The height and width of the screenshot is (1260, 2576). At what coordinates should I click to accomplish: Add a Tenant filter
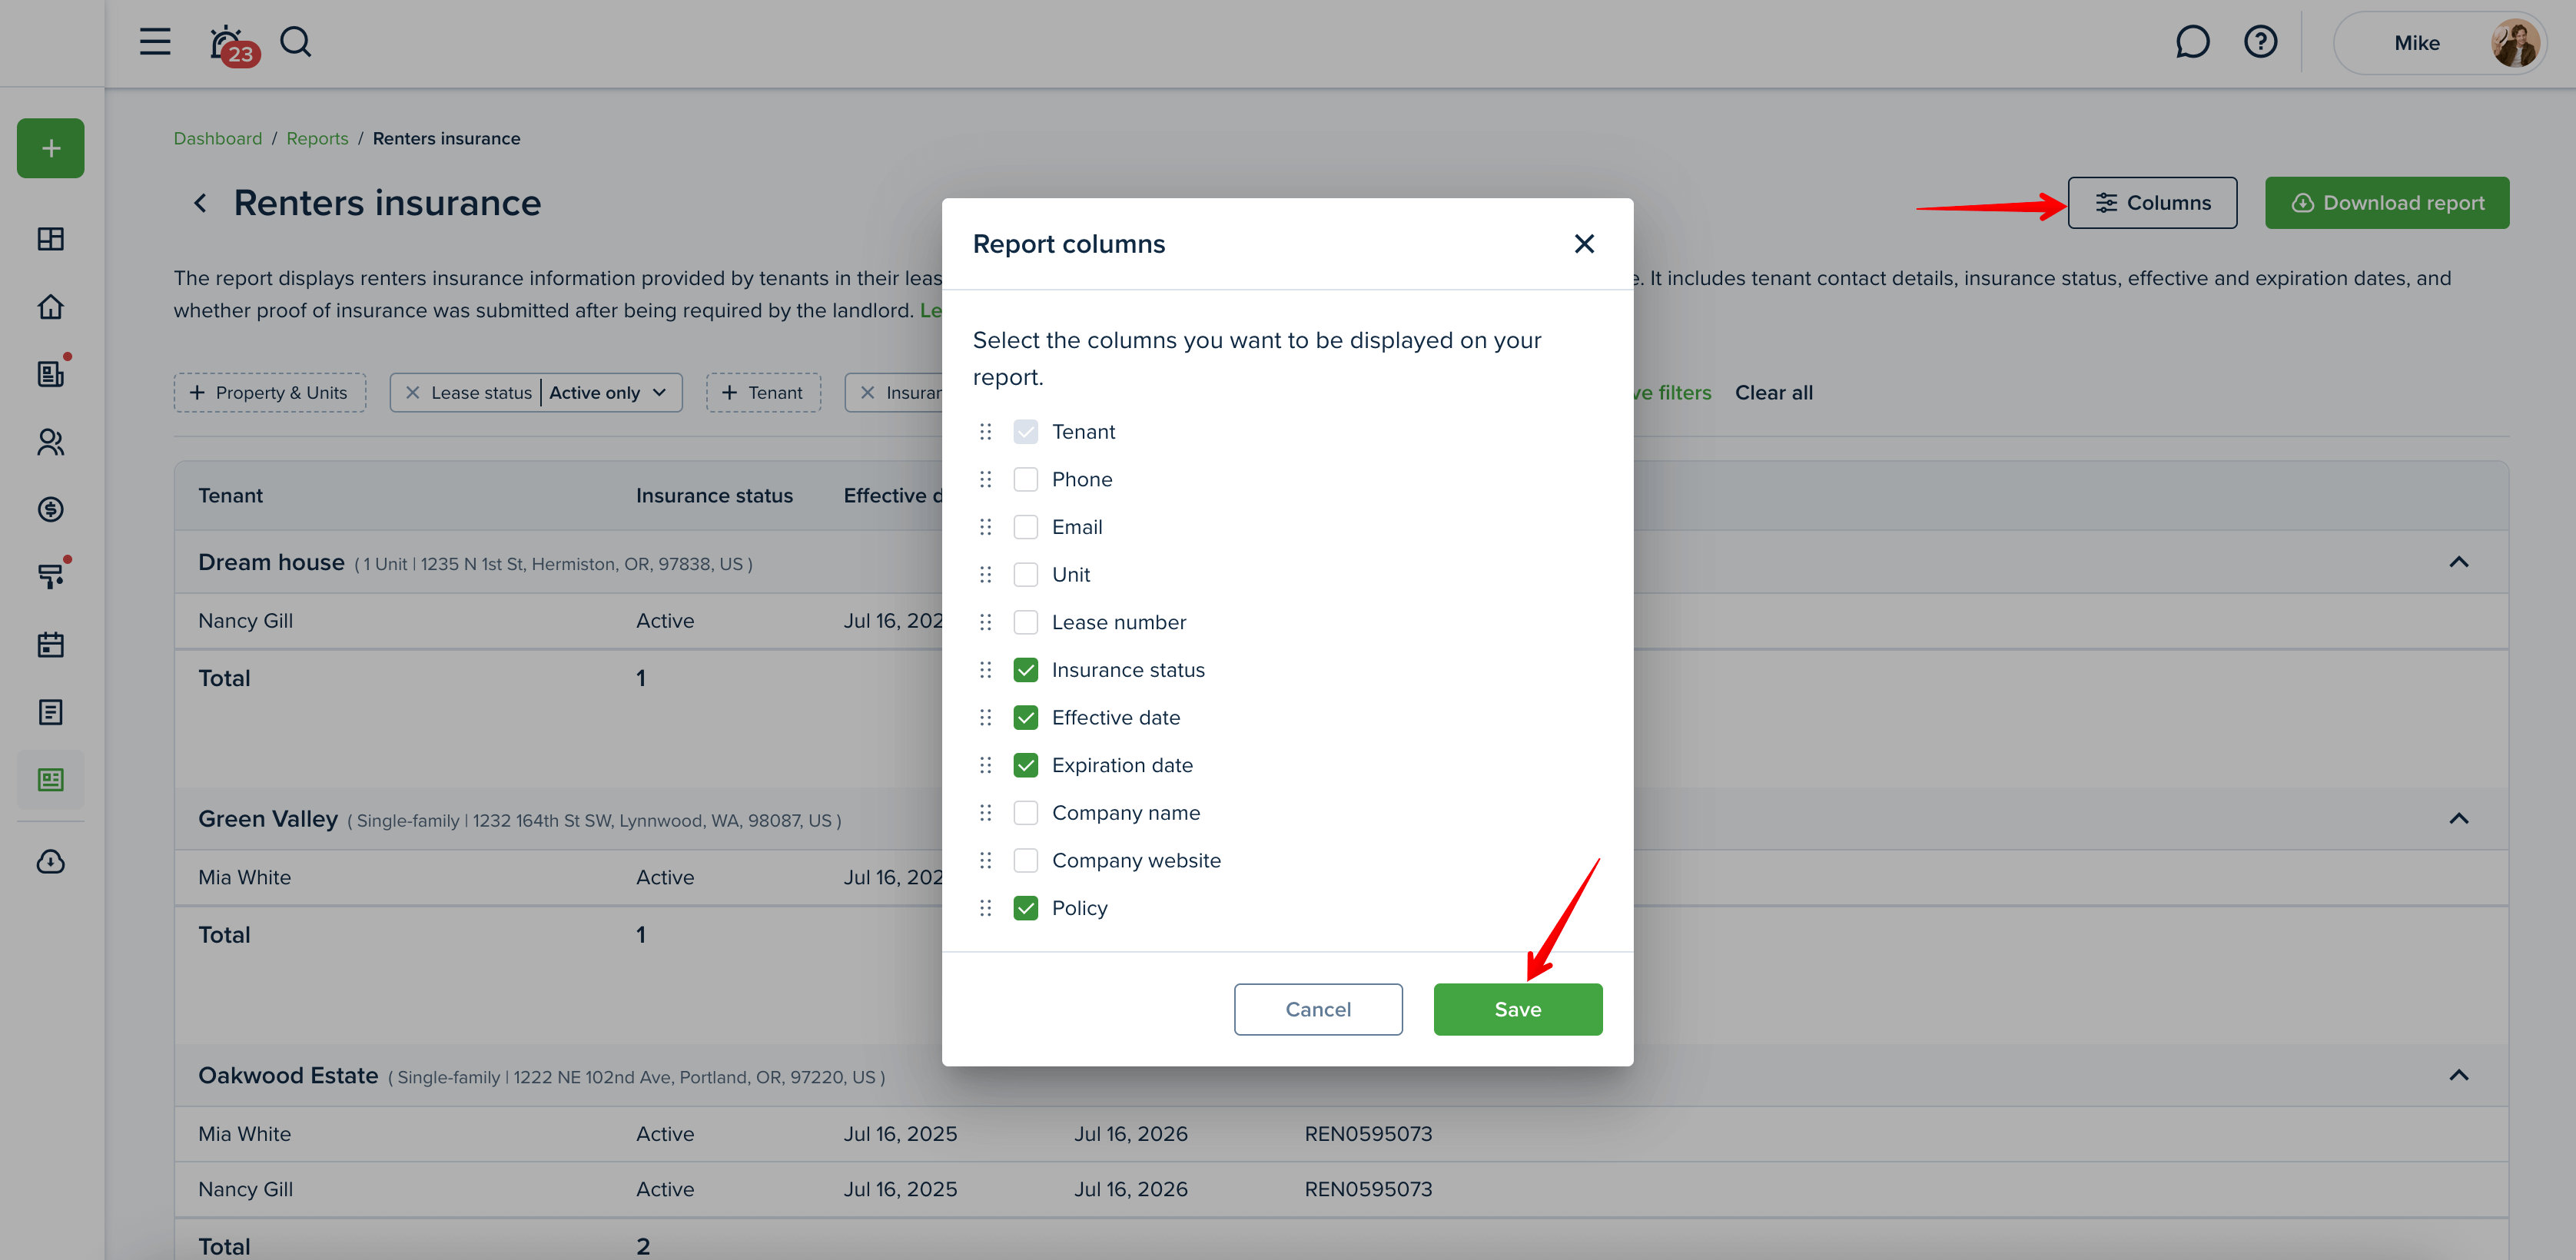pos(763,393)
